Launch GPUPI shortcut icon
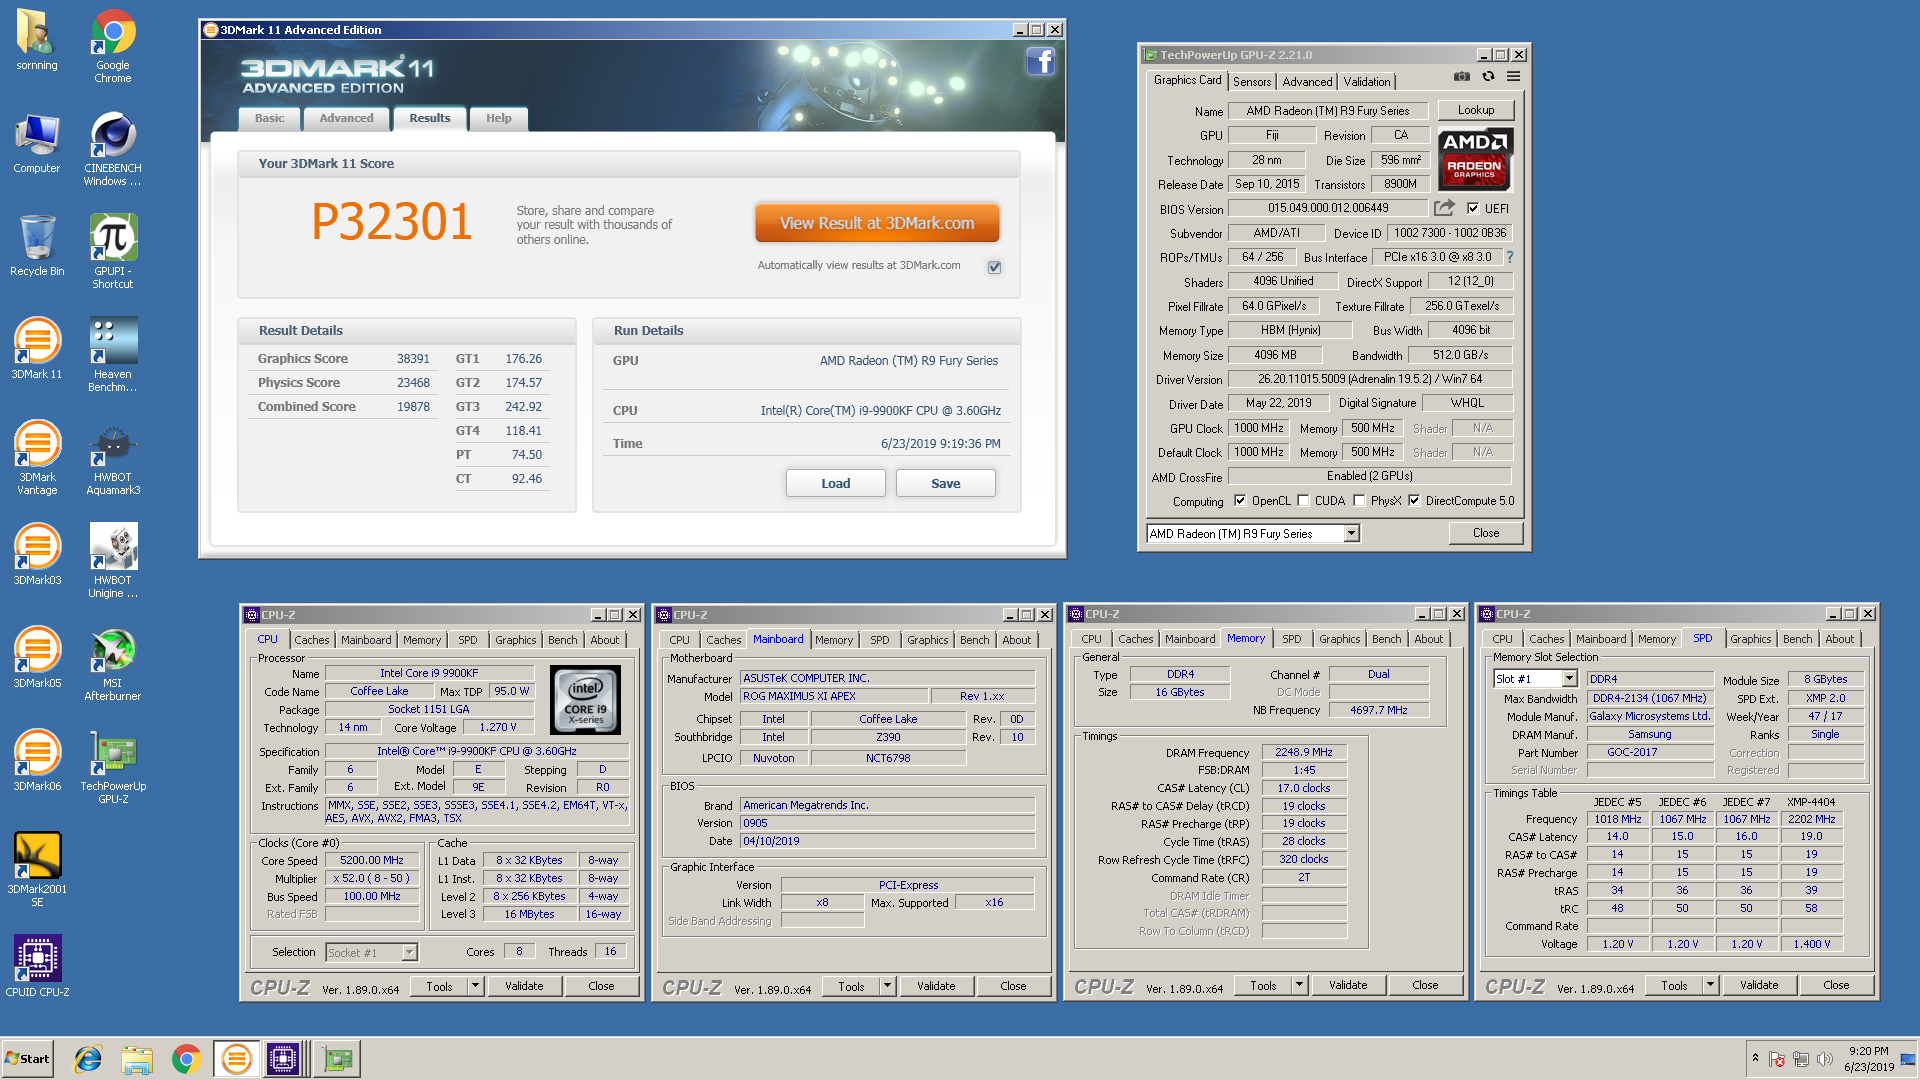The width and height of the screenshot is (1920, 1080). coord(113,252)
